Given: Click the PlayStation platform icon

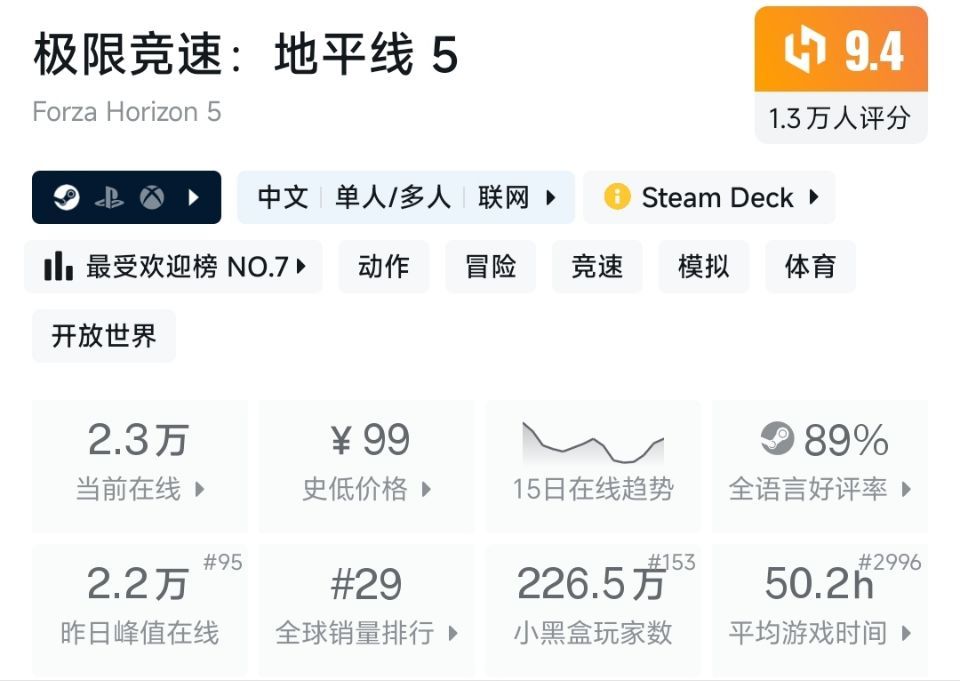Looking at the screenshot, I should click(x=109, y=198).
